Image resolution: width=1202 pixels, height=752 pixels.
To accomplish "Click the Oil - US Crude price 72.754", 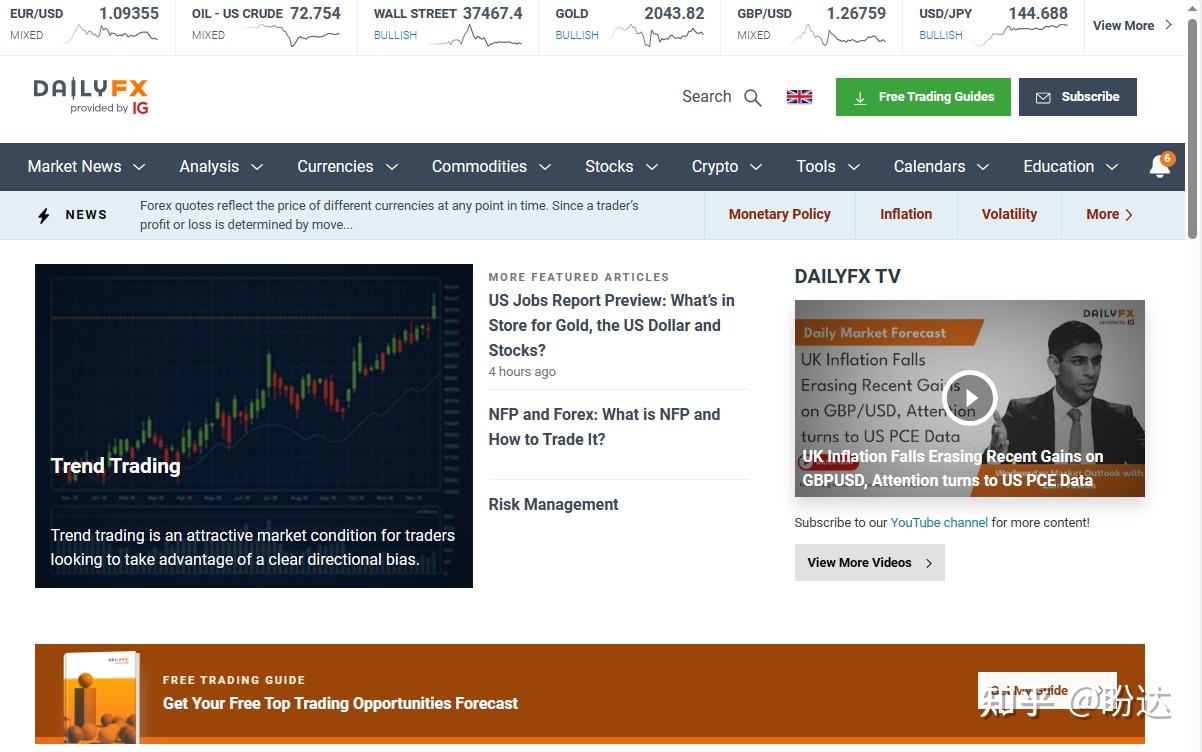I will 315,14.
